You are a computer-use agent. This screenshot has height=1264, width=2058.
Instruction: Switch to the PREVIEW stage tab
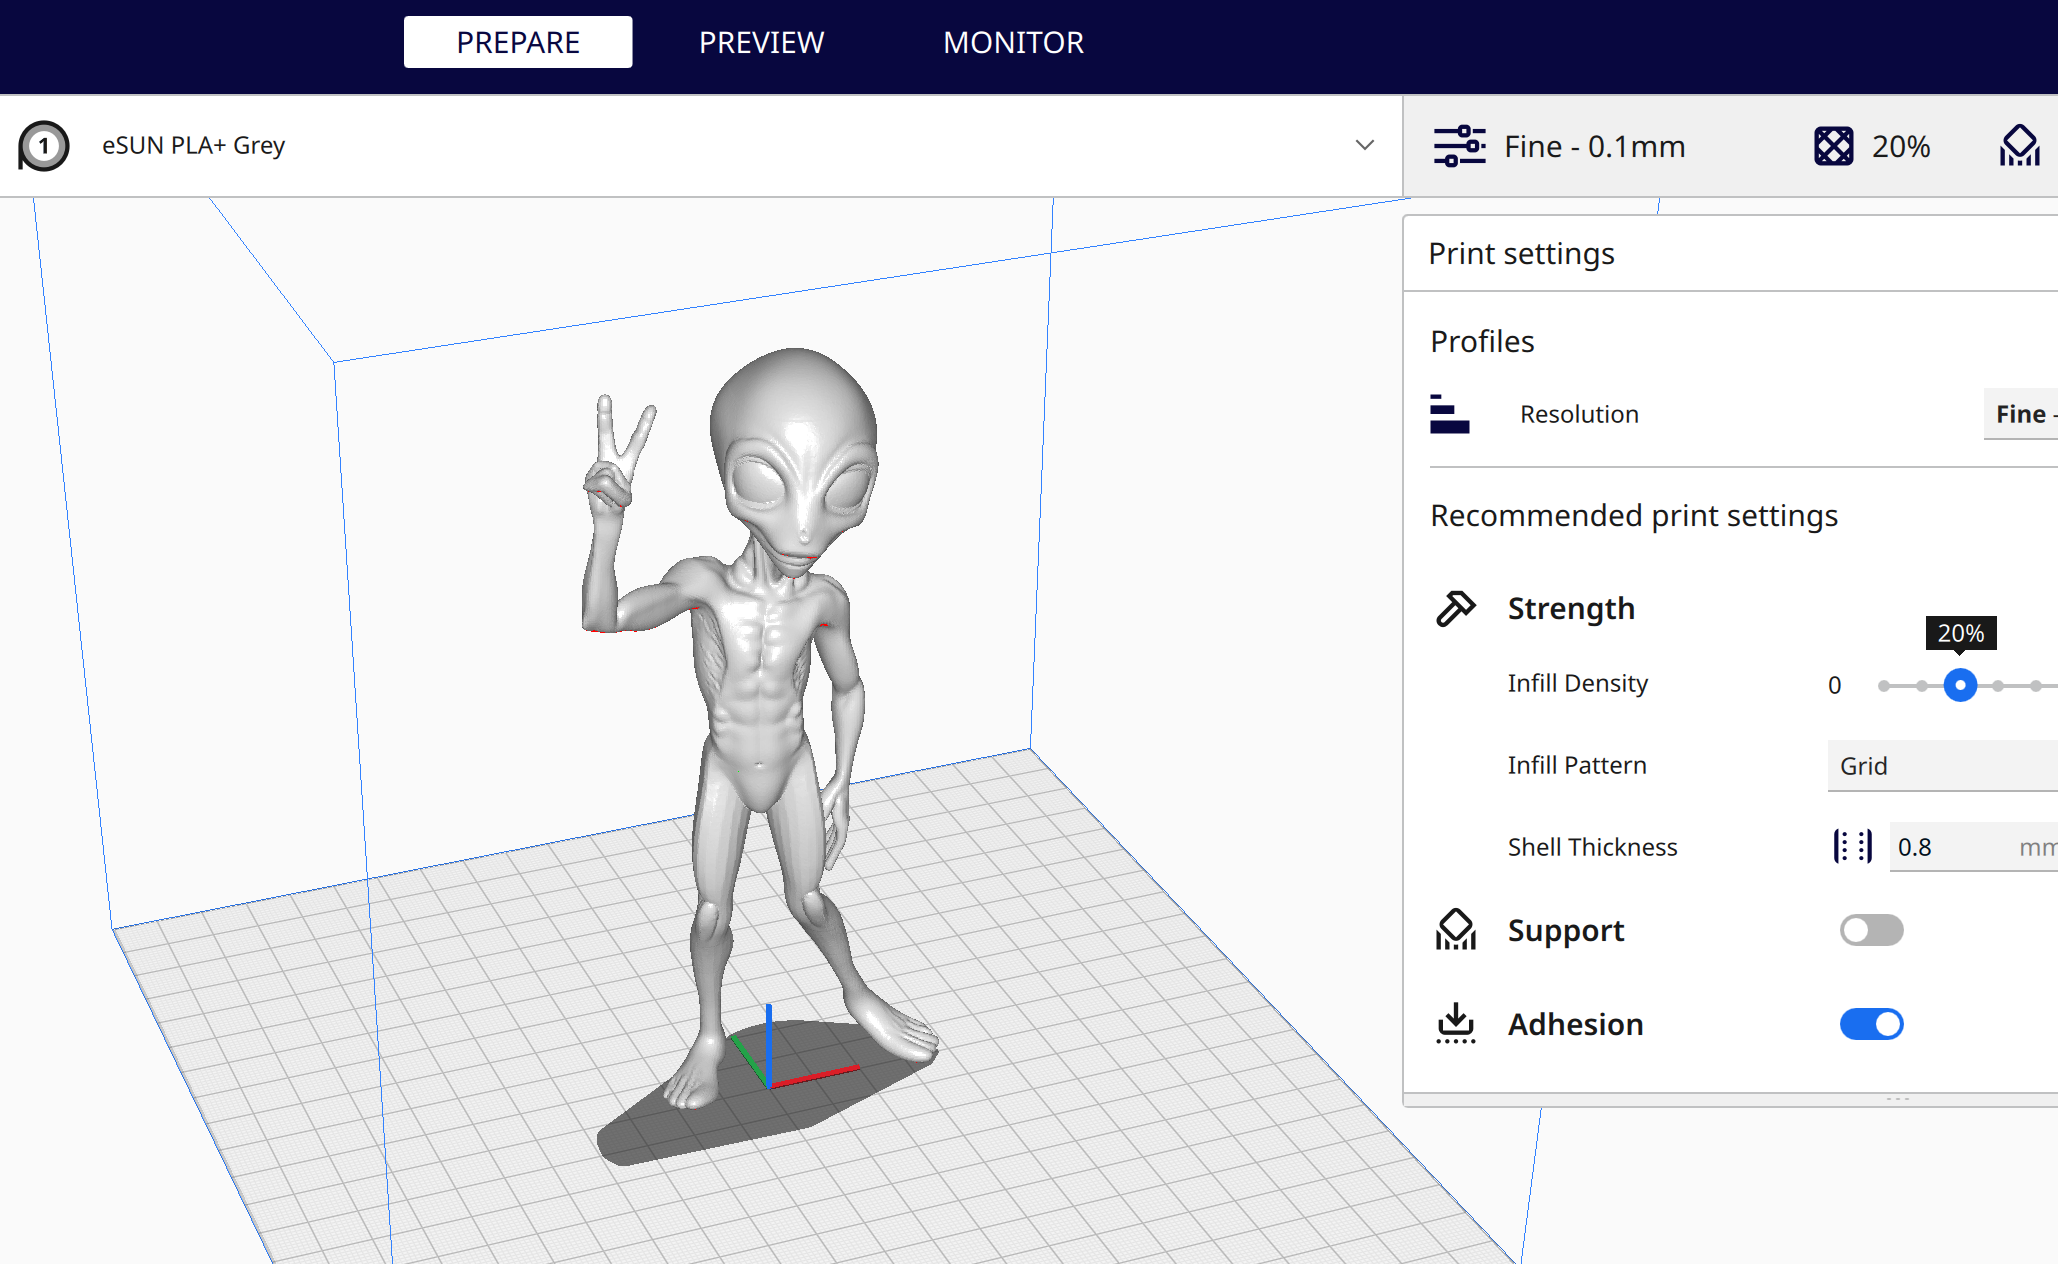click(x=761, y=42)
